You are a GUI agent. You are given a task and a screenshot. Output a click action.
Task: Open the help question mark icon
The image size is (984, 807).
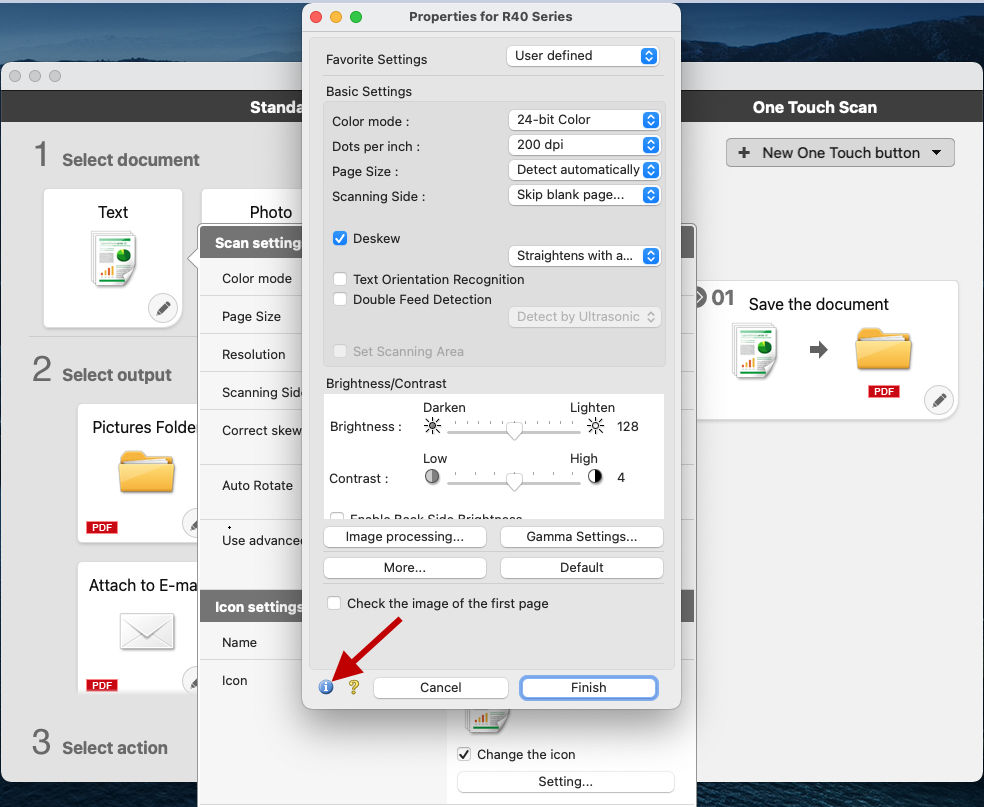click(x=351, y=687)
